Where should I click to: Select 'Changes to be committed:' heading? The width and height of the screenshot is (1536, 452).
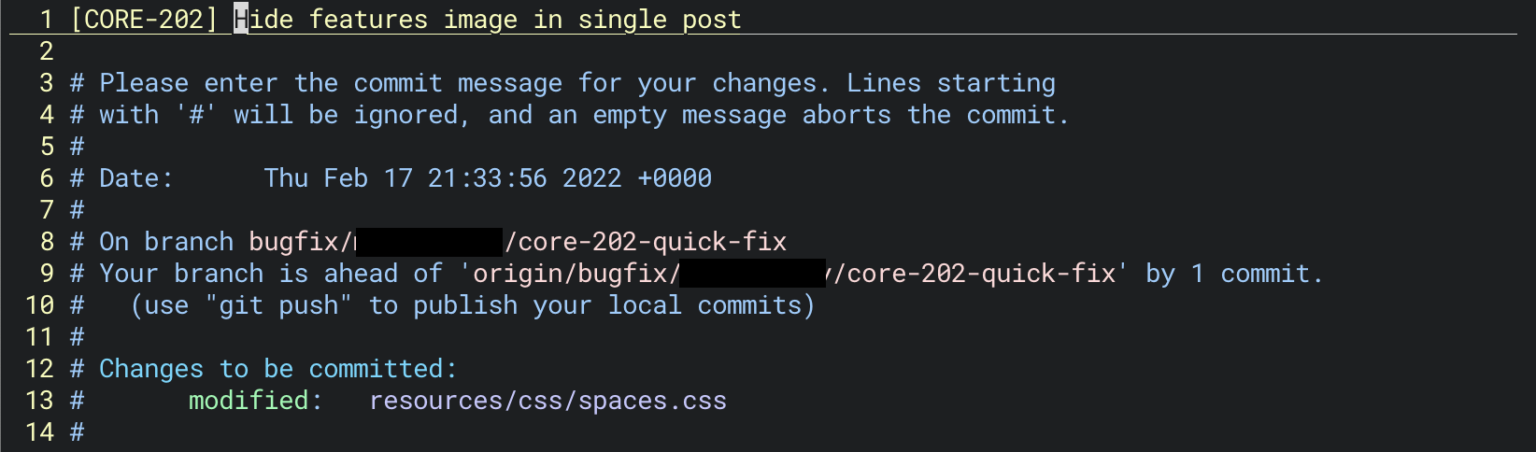pos(278,369)
